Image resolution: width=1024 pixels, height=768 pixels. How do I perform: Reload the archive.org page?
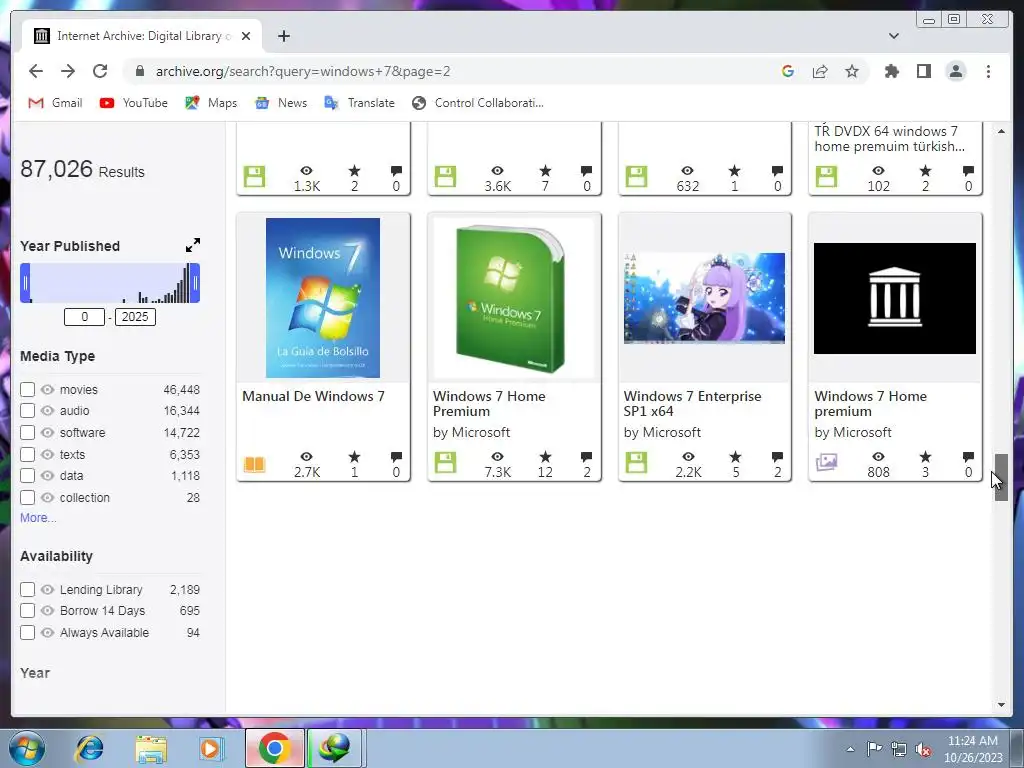pos(100,71)
